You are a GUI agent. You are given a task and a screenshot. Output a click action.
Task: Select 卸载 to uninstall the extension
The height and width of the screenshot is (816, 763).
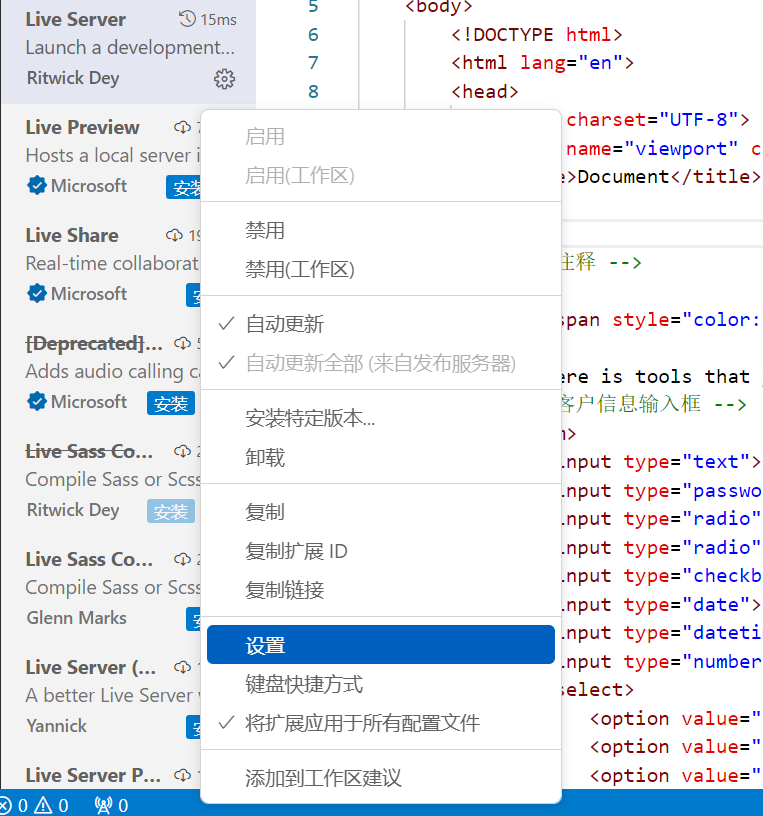380,457
